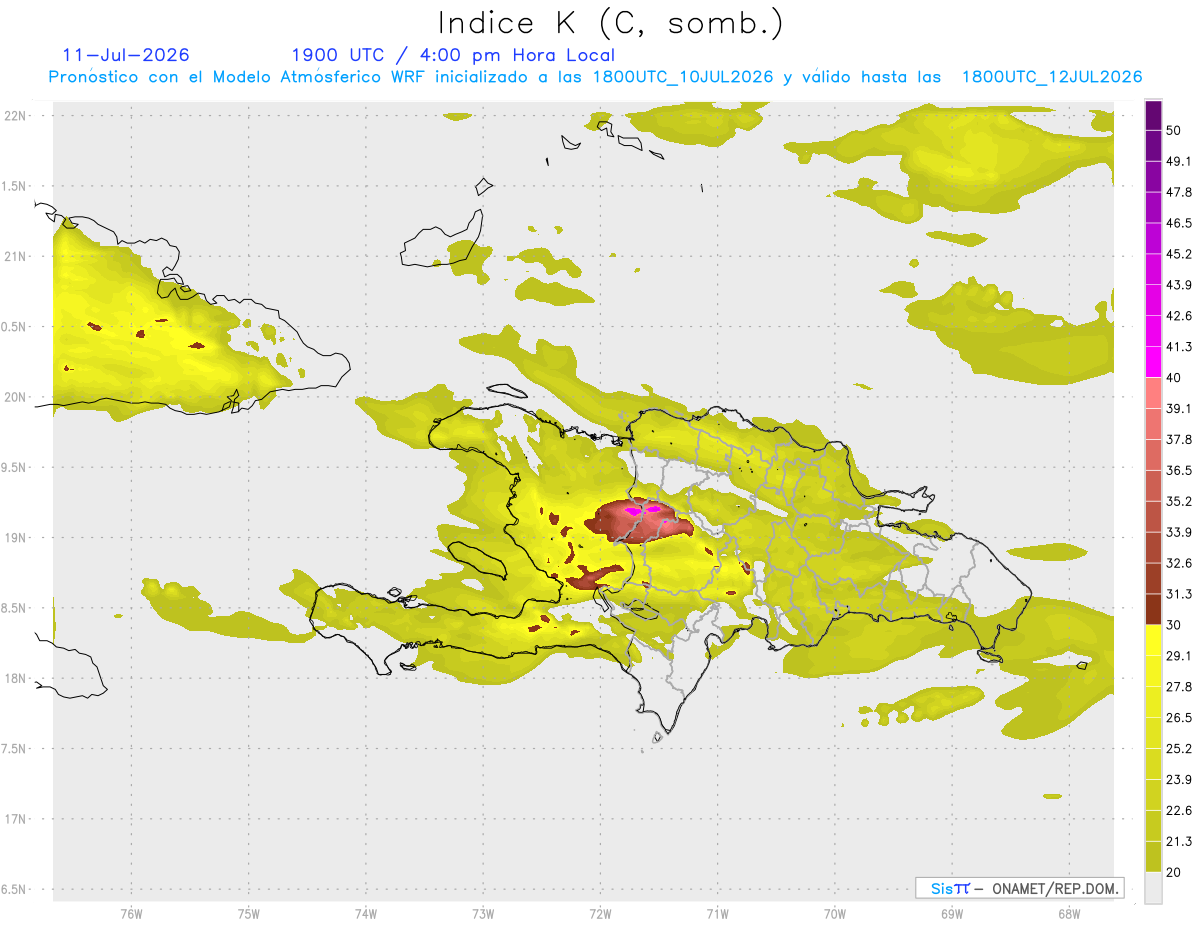Click the colorbar label '22.6'
The height and width of the screenshot is (927, 1200).
[1179, 811]
